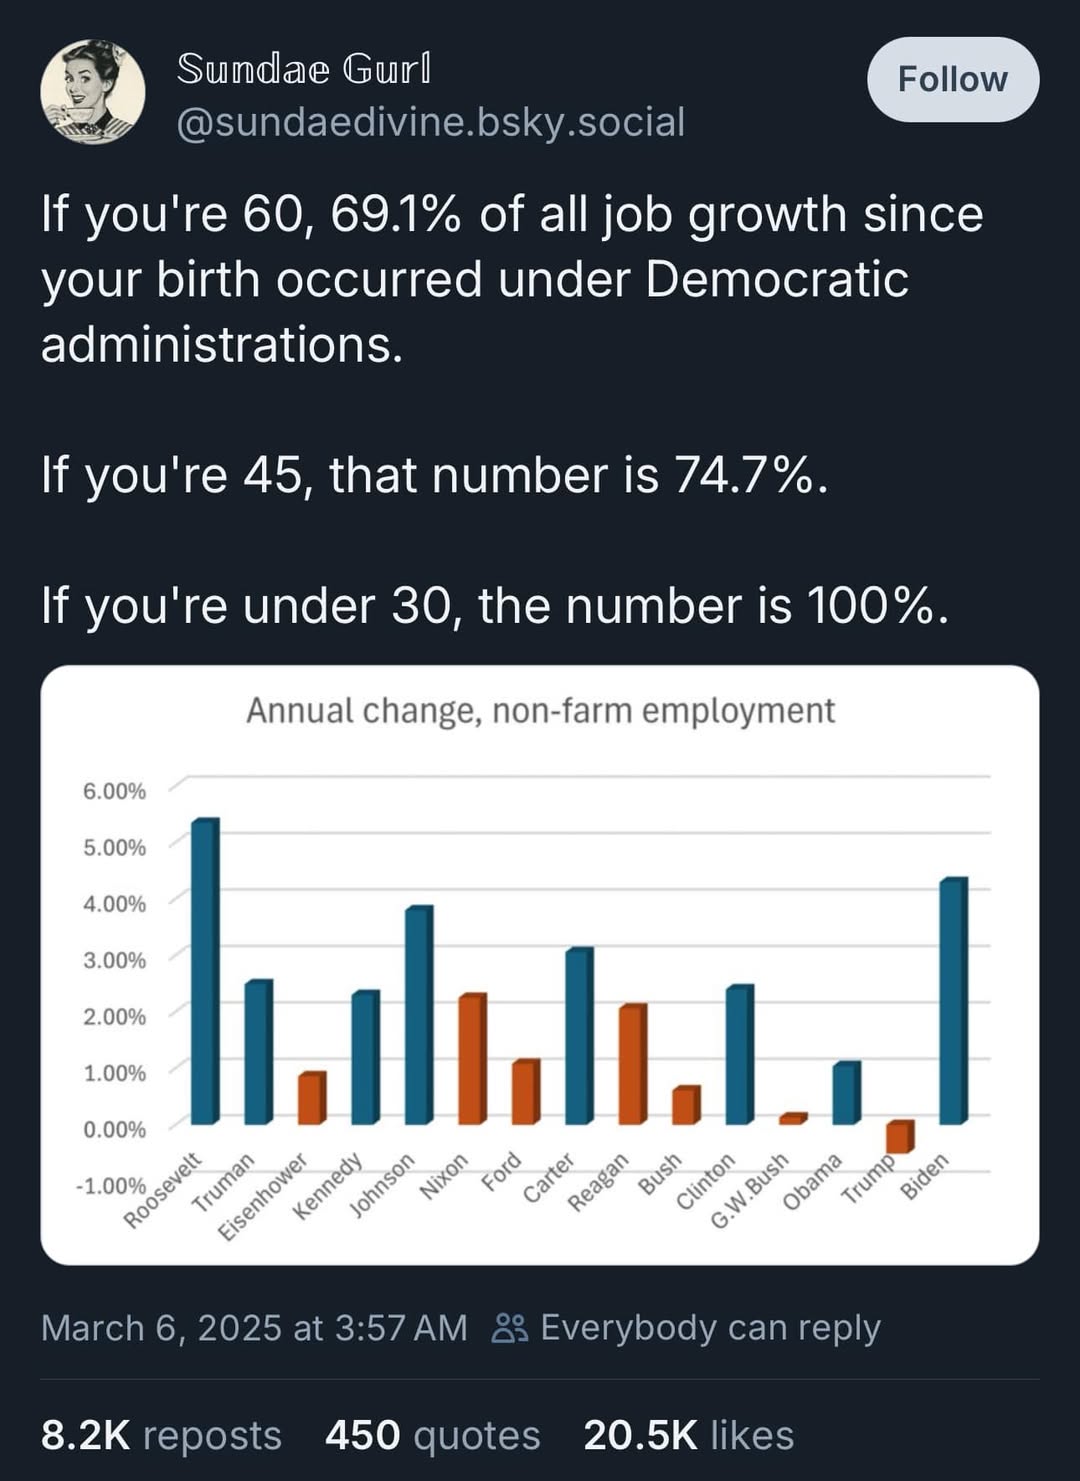
Task: Click the Roosevelt bar in chart
Action: [x=204, y=970]
